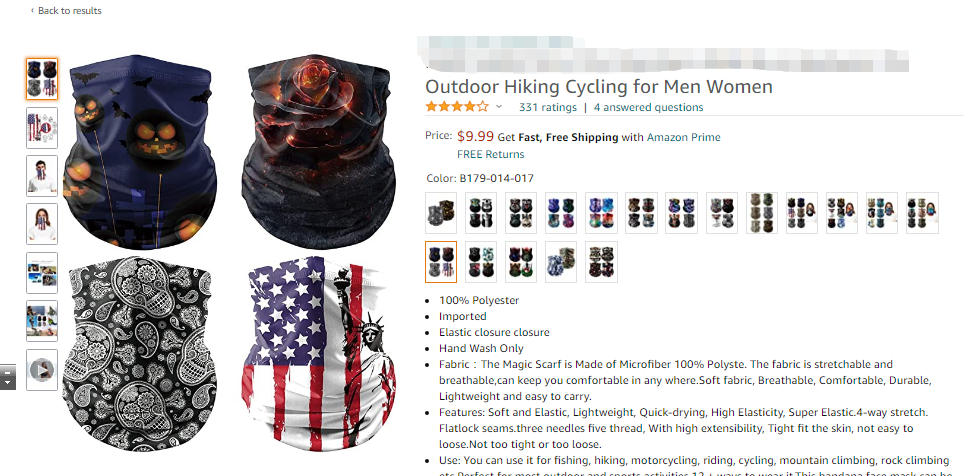
Task: Open ratings breakdown chevron beside stars
Action: [499, 107]
